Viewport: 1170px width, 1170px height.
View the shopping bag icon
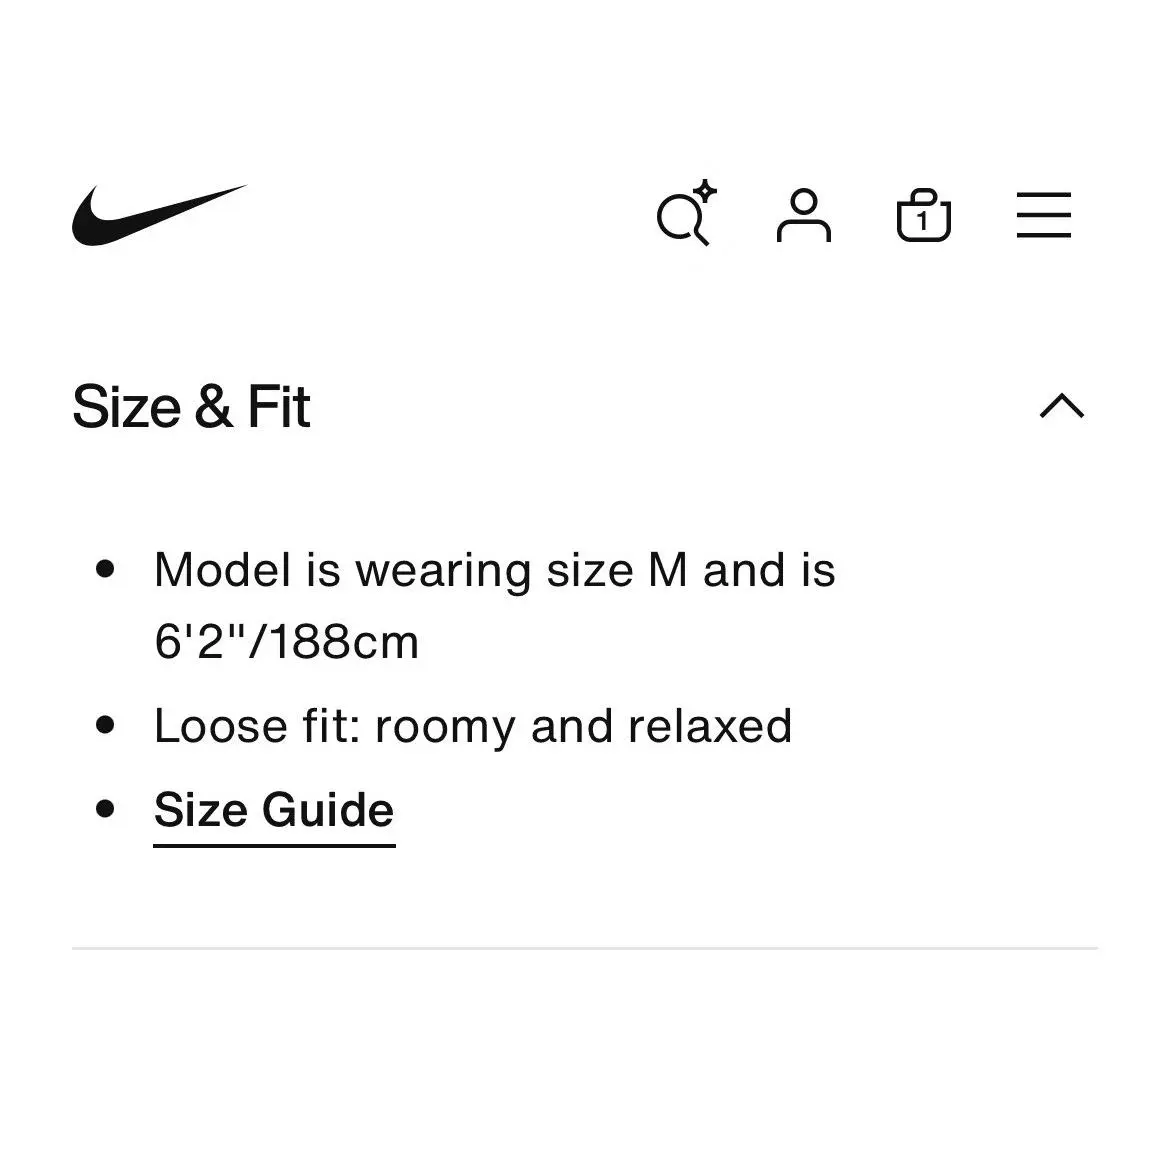pyautogui.click(x=924, y=215)
